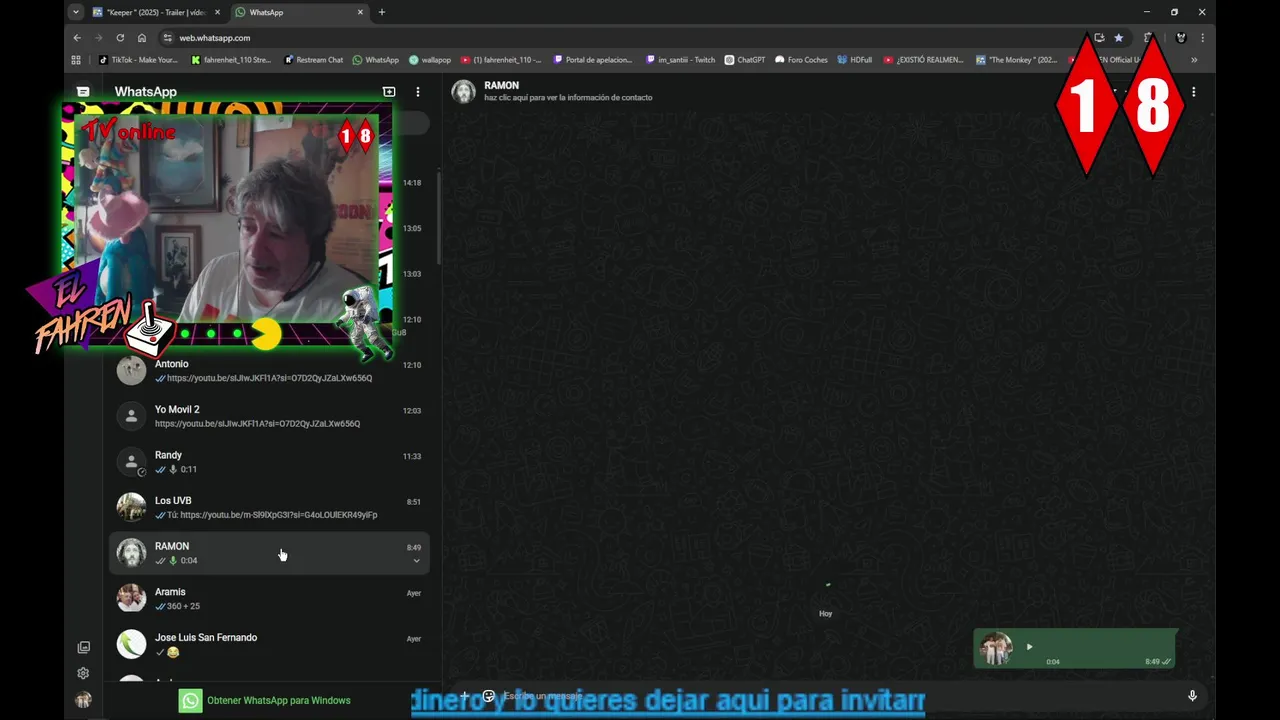1280x720 pixels.
Task: Click 'Obtener WhatsApp para Windows' link
Action: (278, 700)
